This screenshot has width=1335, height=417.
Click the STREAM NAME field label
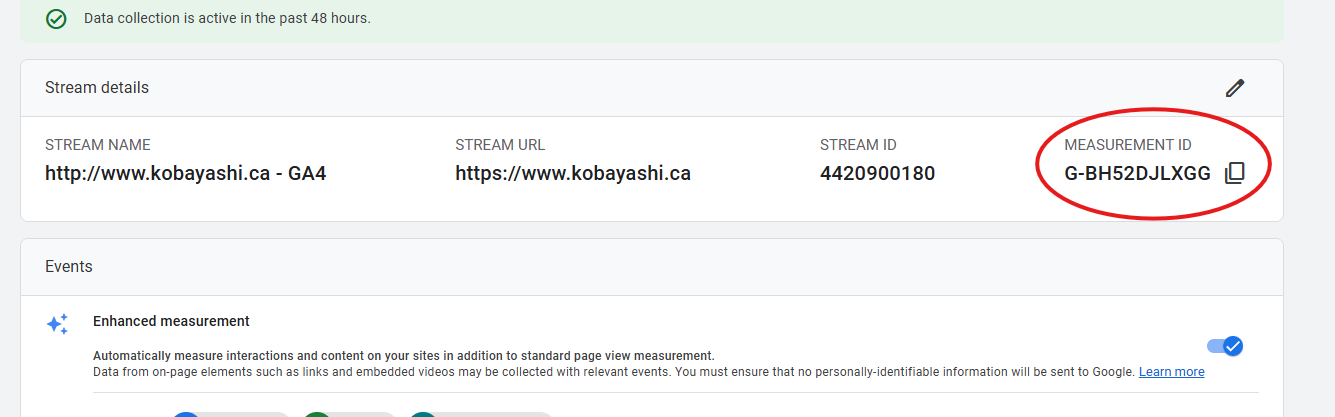[x=98, y=145]
